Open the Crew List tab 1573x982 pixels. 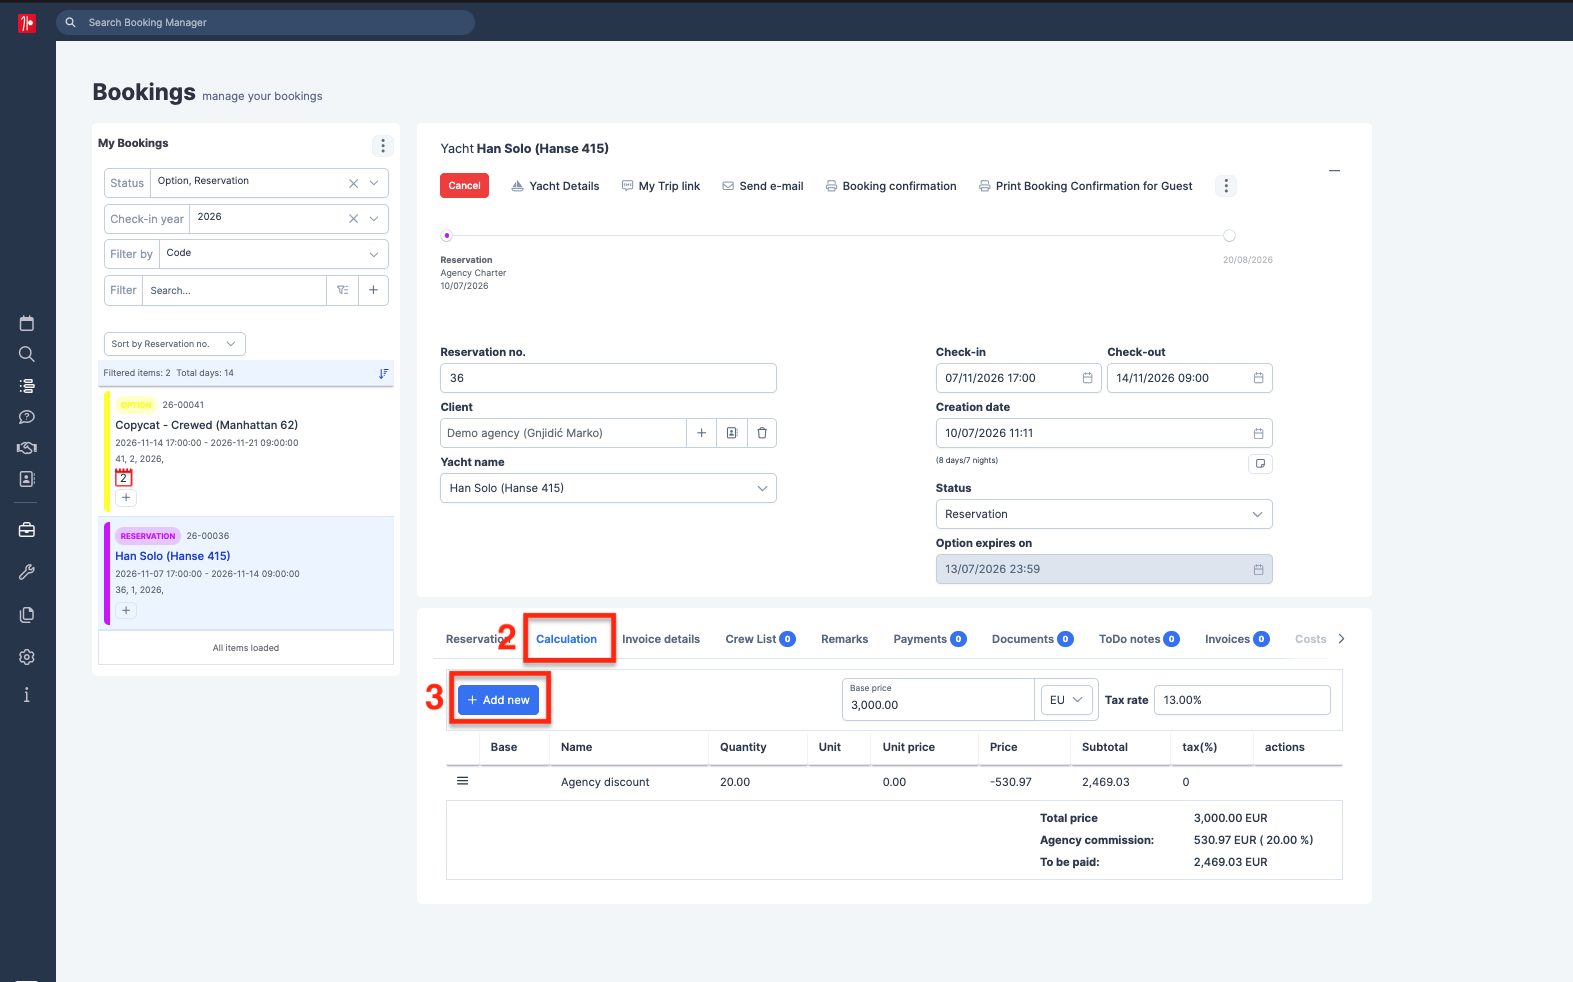pyautogui.click(x=760, y=639)
